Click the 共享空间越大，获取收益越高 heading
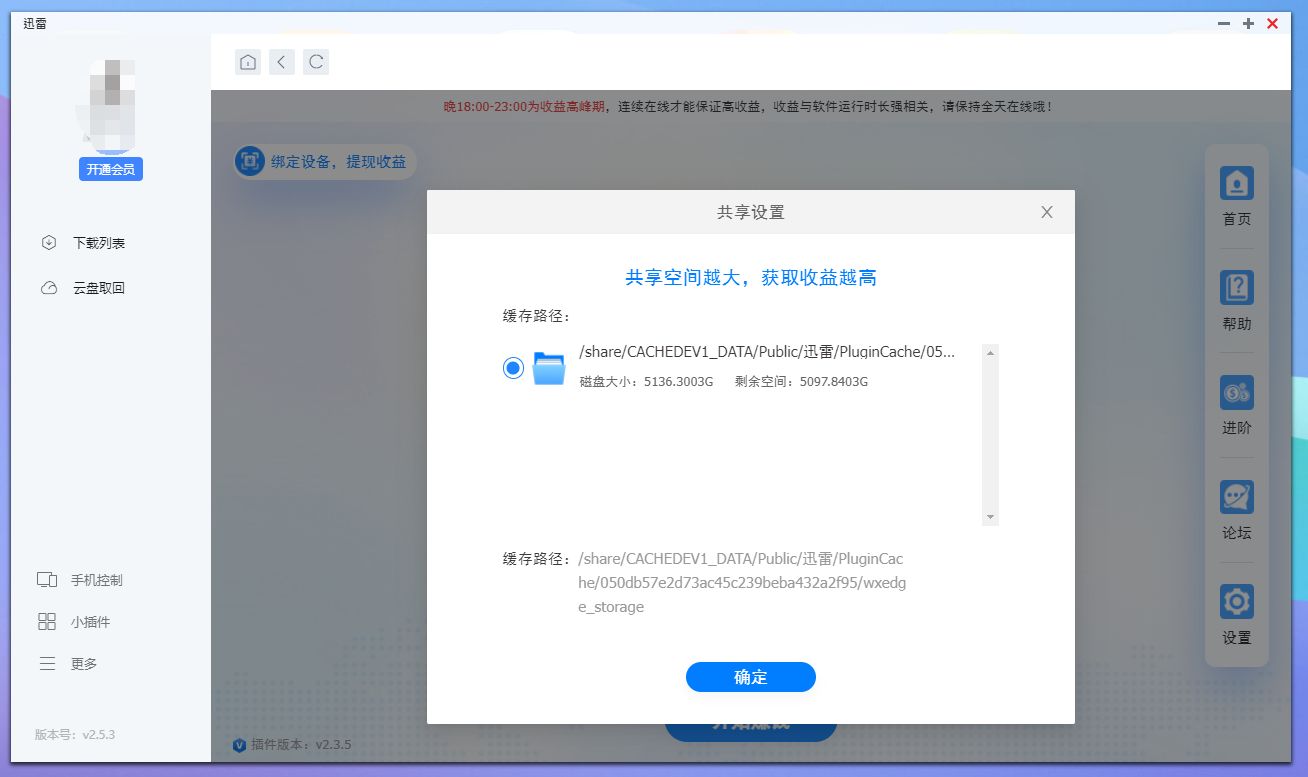This screenshot has height=777, width=1308. point(751,278)
